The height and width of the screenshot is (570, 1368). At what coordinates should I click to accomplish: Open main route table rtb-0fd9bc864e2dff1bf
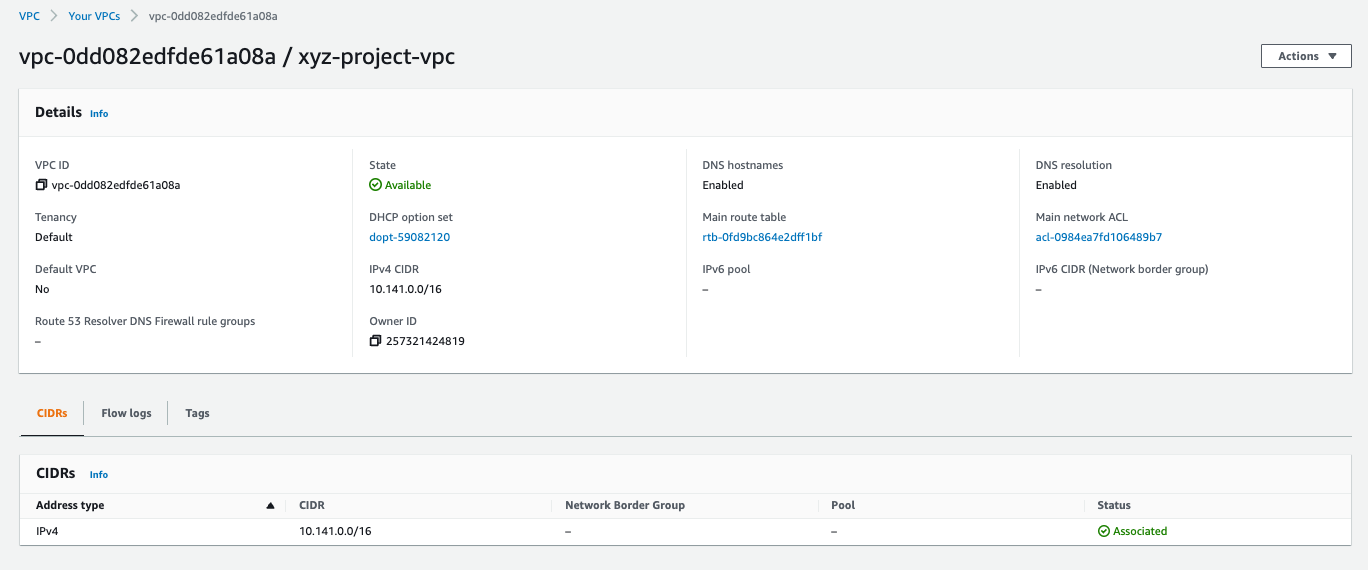click(762, 237)
